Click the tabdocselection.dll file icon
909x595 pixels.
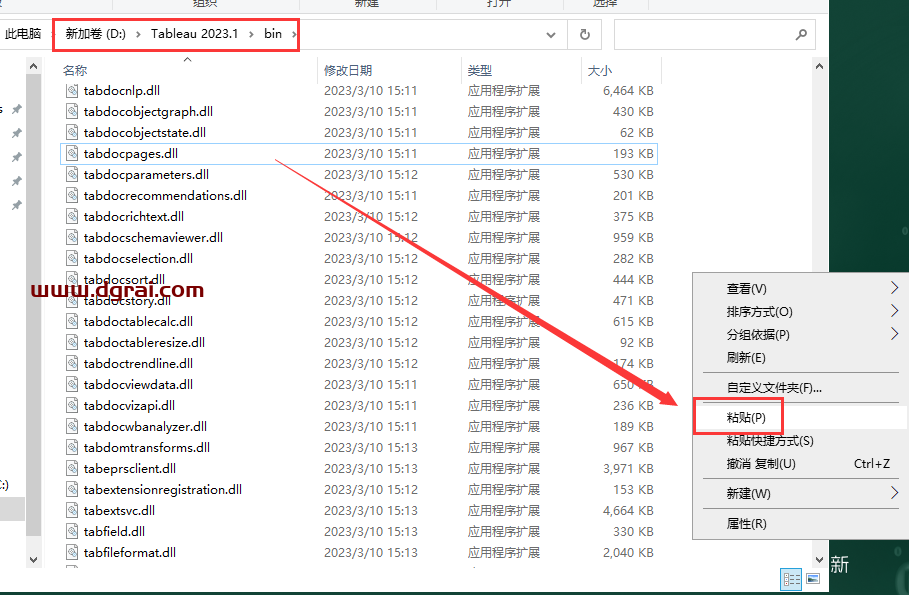(x=72, y=259)
